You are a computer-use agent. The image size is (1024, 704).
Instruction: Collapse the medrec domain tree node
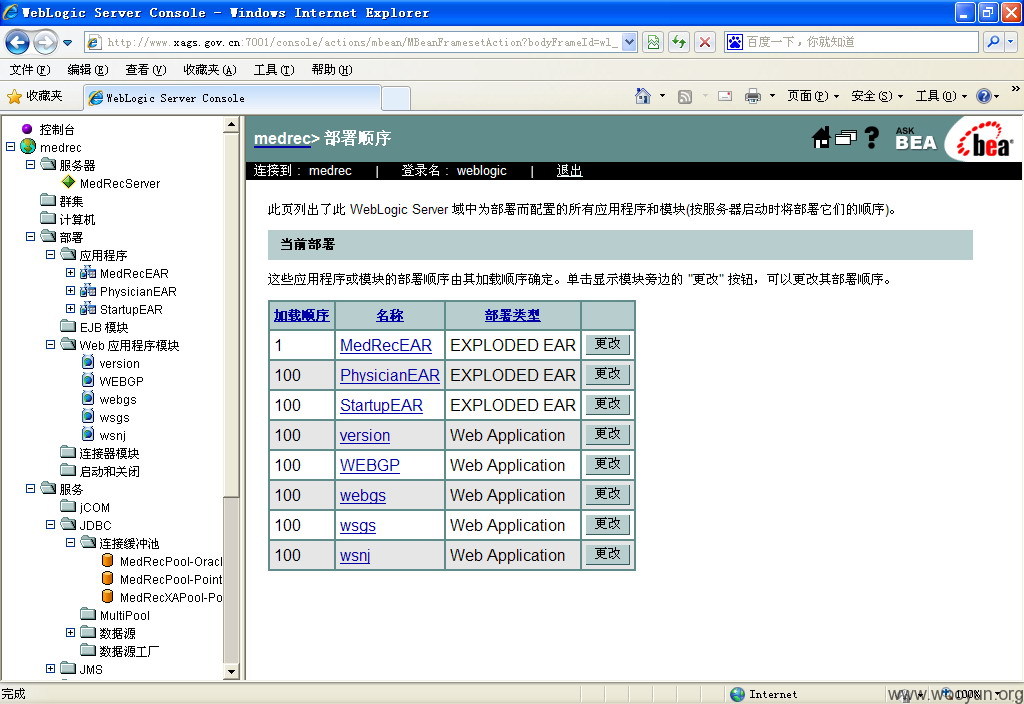[x=10, y=147]
